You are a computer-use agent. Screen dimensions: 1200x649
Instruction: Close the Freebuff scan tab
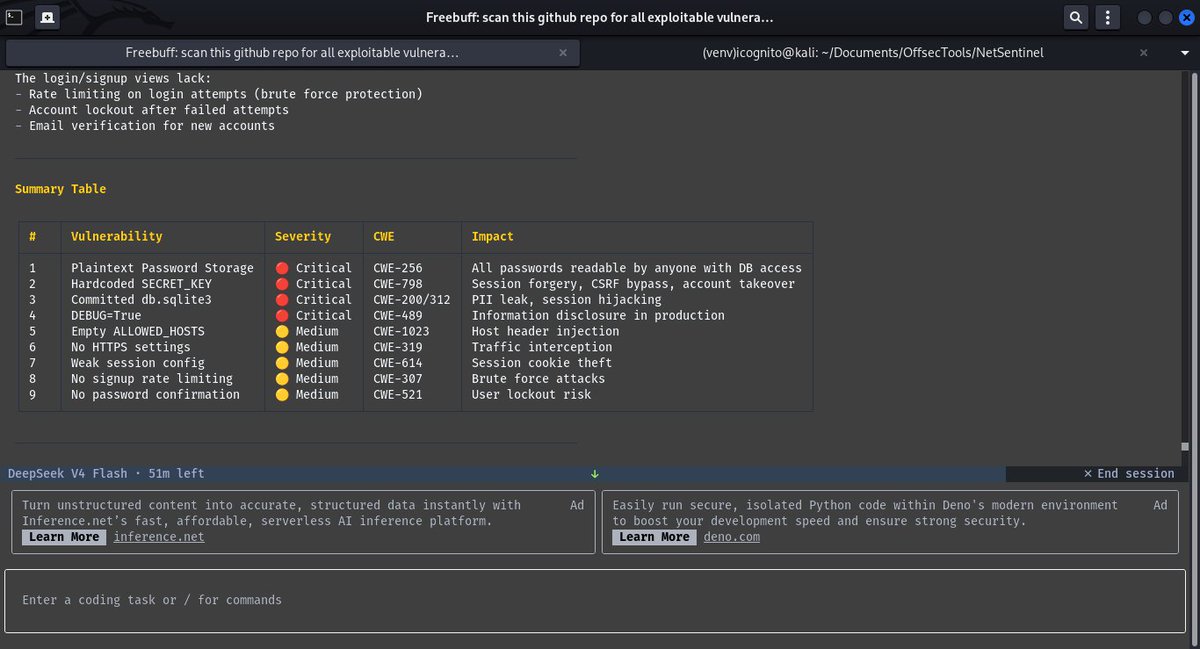tap(562, 52)
